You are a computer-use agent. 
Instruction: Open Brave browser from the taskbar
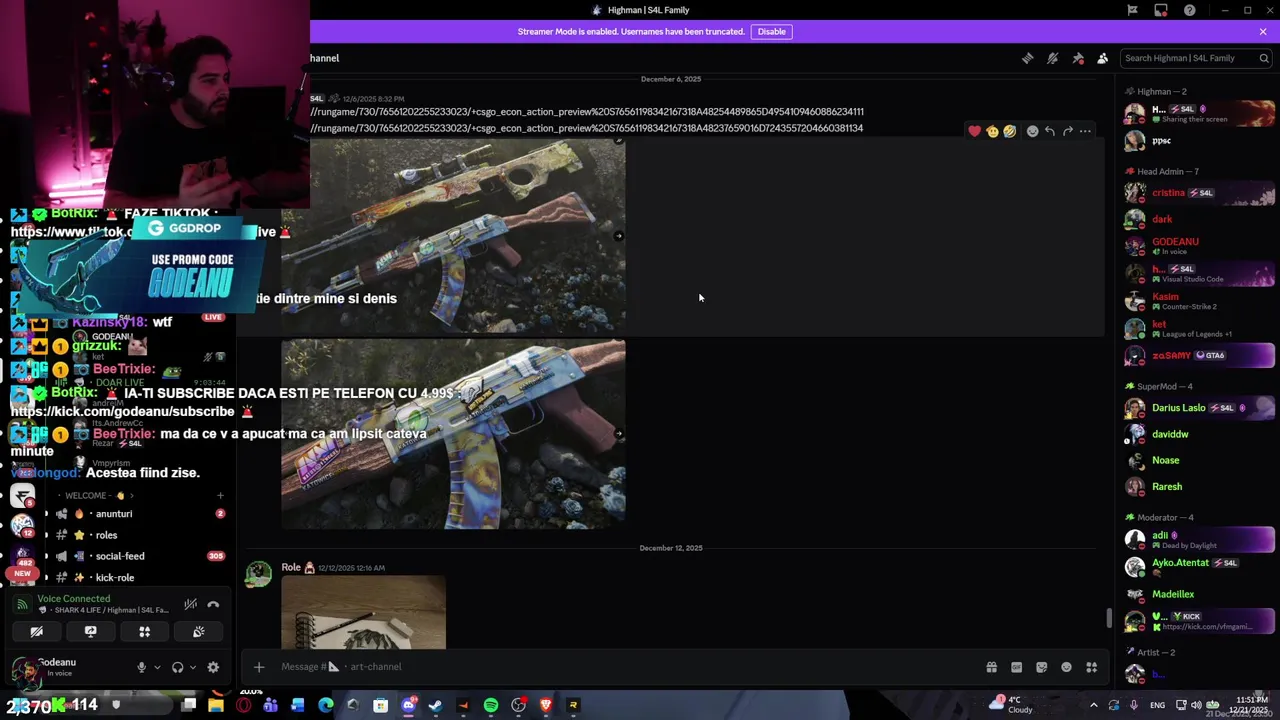[x=545, y=706]
